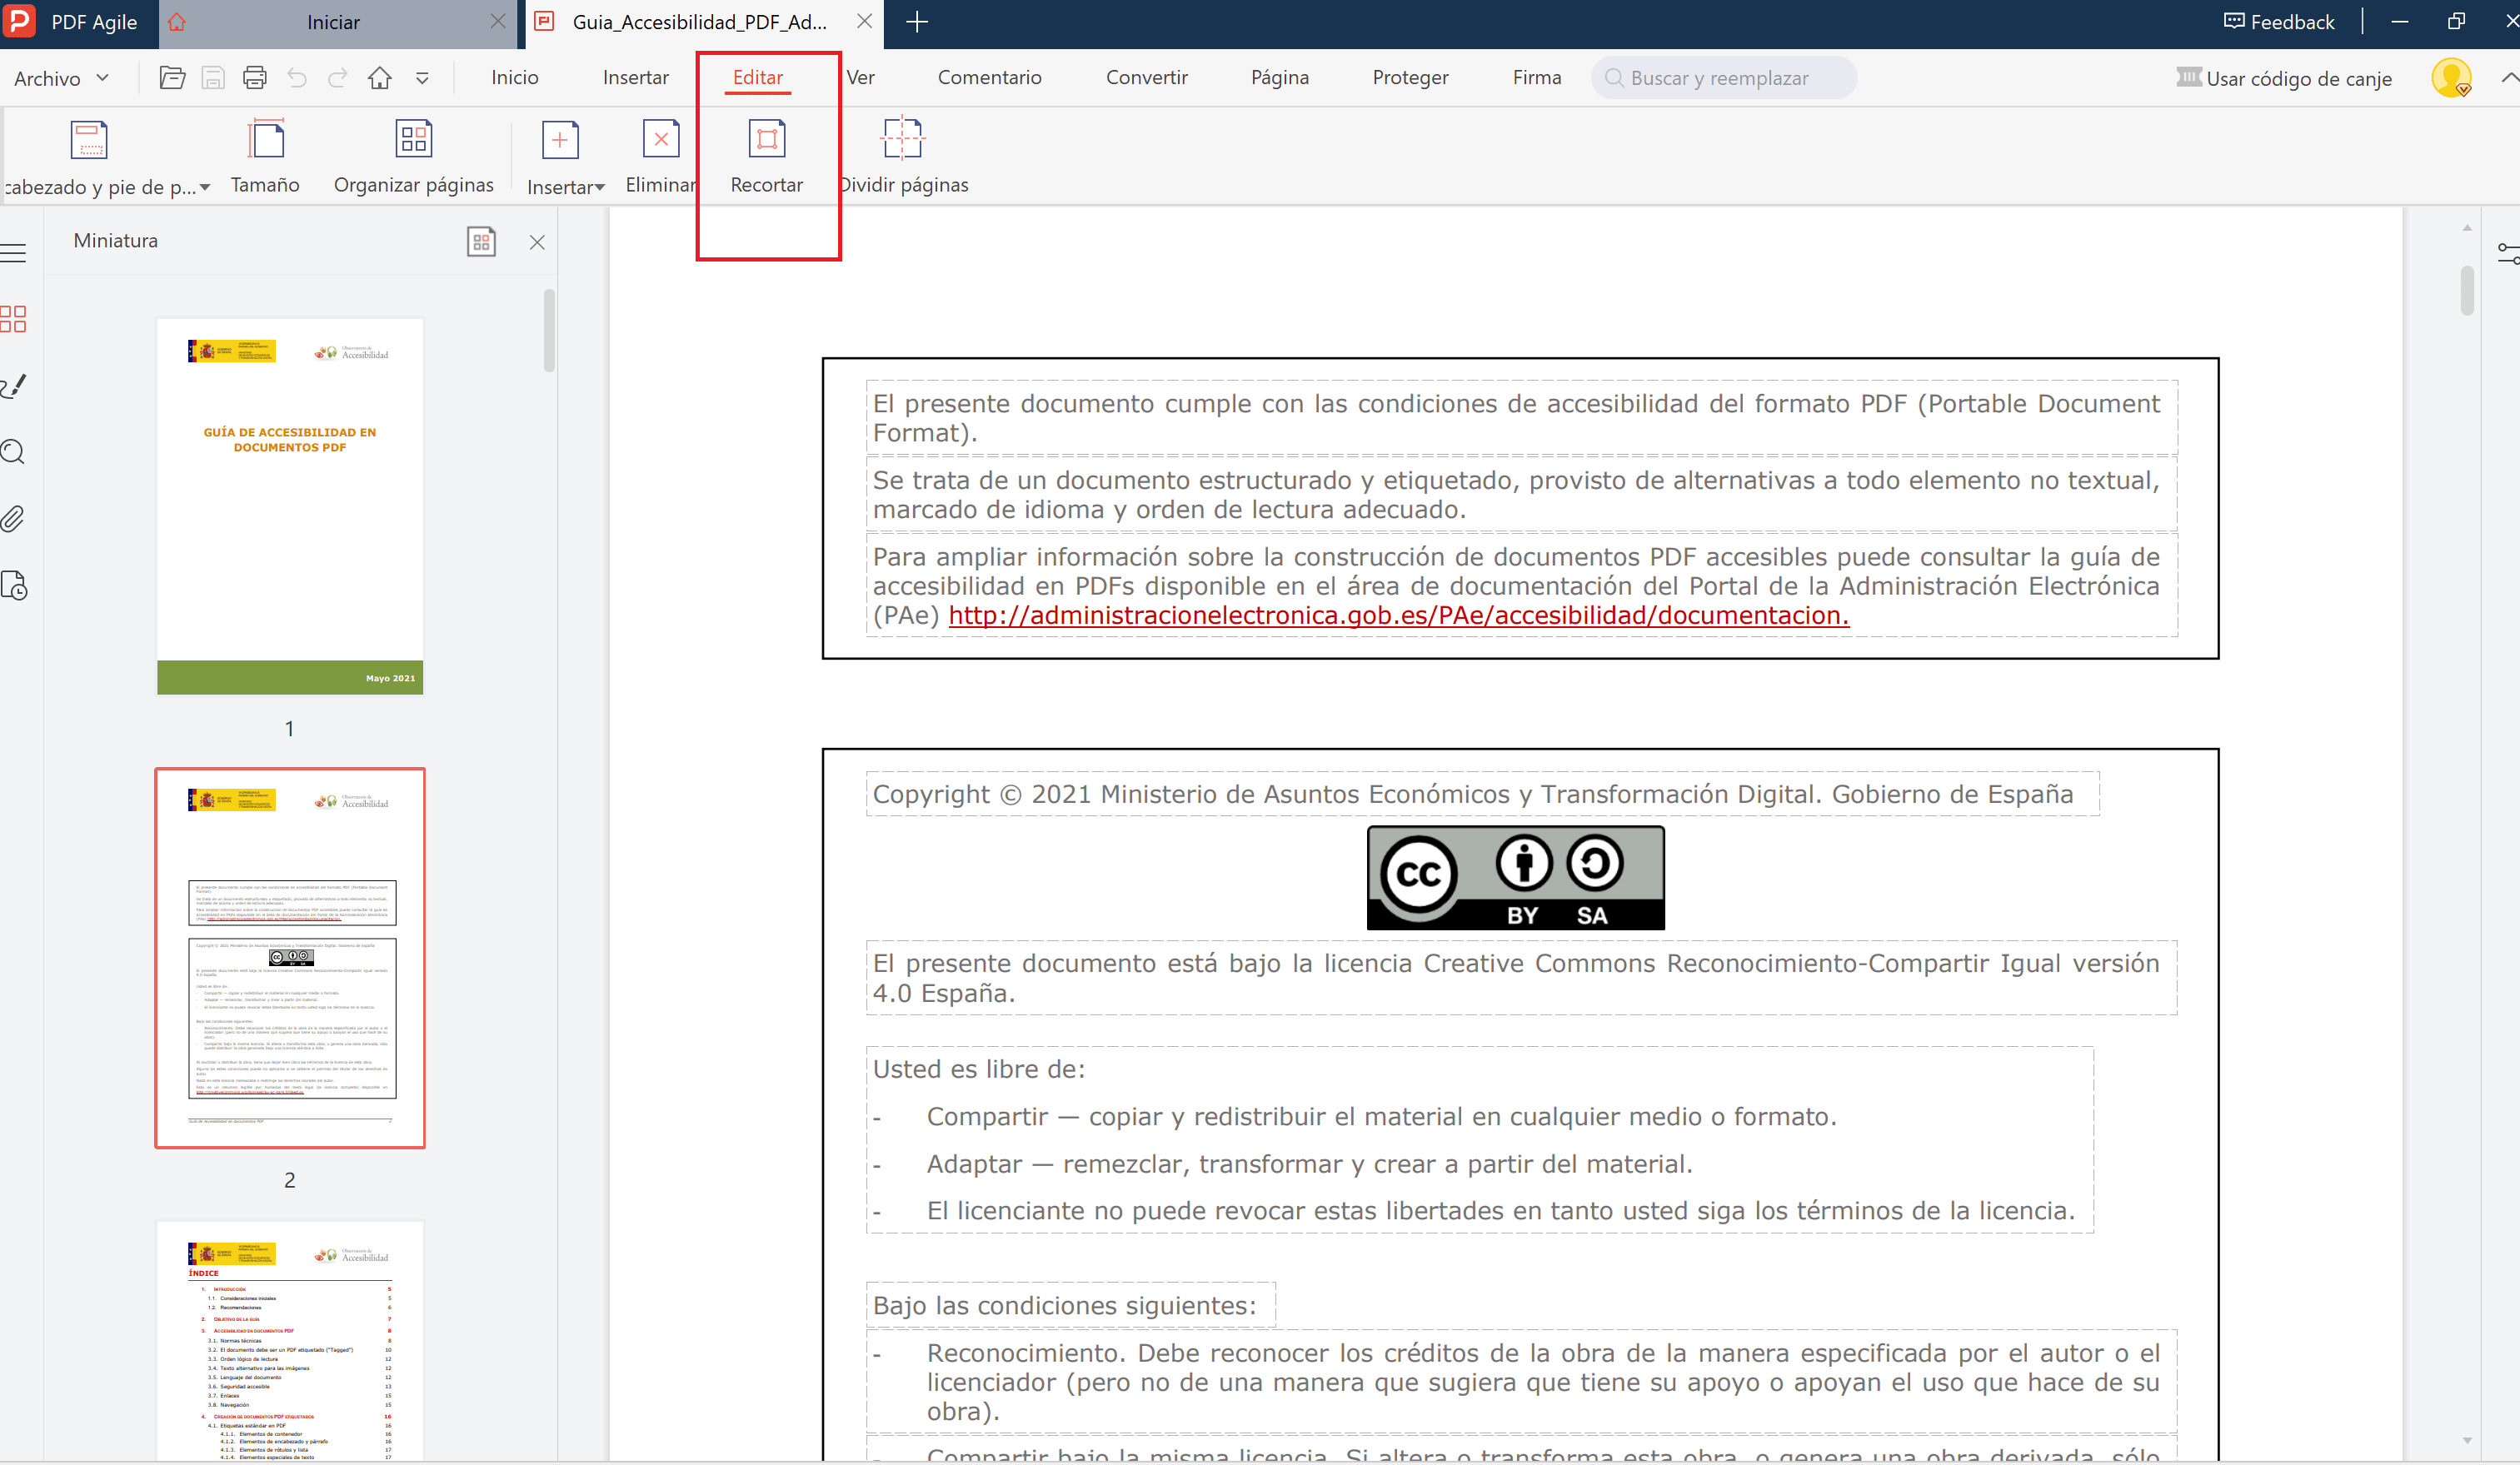Expand the quick access toolbar customize arrow
This screenshot has width=2520, height=1465.
point(422,78)
